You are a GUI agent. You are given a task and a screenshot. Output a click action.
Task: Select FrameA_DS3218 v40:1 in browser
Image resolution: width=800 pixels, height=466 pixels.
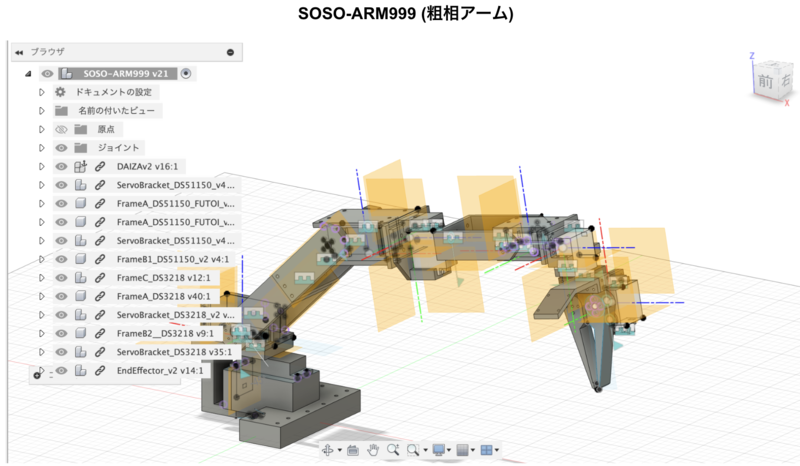pos(163,296)
